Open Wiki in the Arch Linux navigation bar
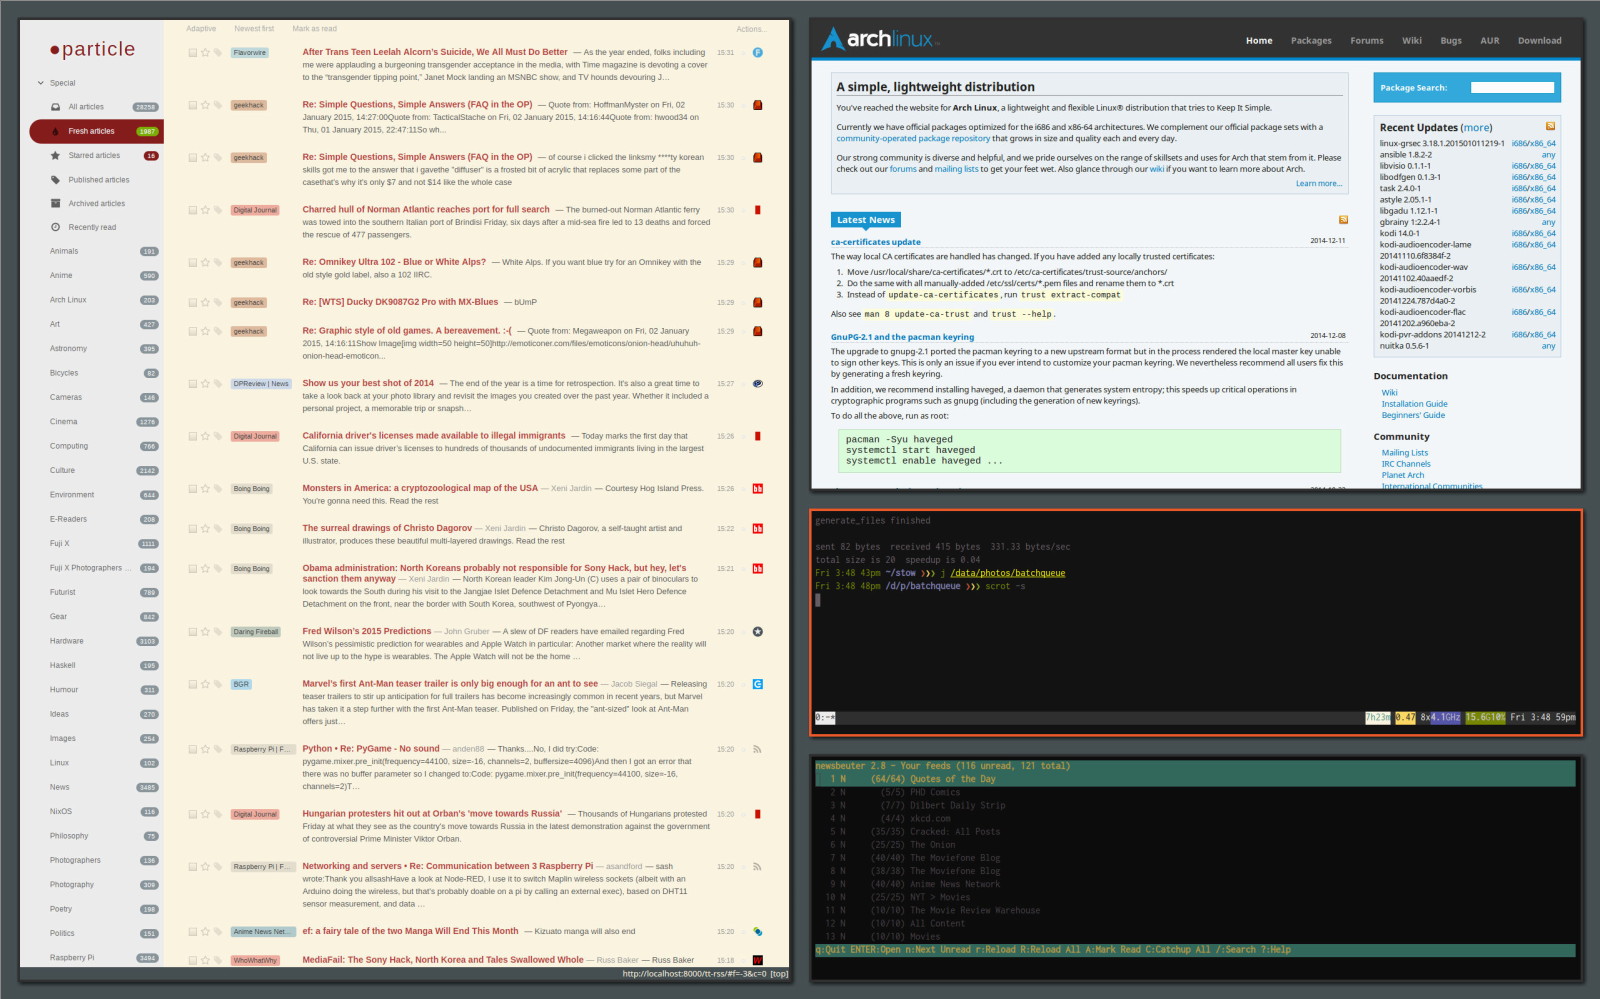The width and height of the screenshot is (1600, 999). tap(1412, 41)
